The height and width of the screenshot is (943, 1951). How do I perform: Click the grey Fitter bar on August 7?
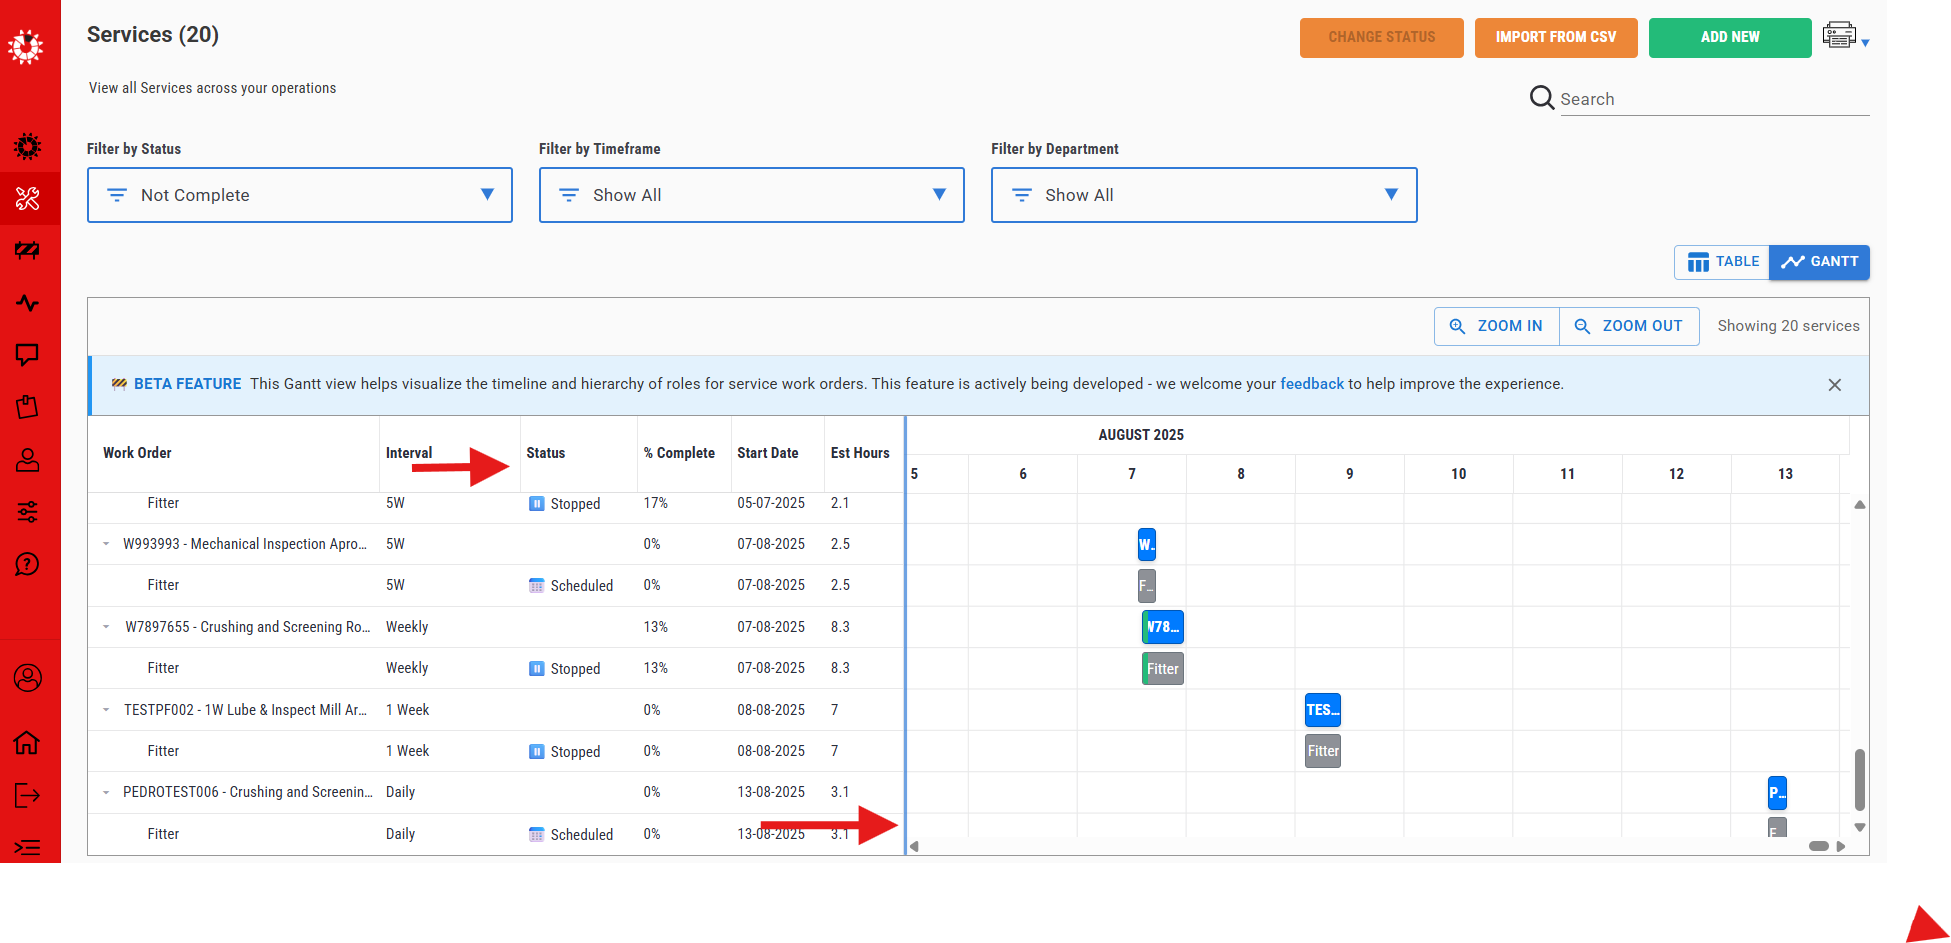point(1163,669)
